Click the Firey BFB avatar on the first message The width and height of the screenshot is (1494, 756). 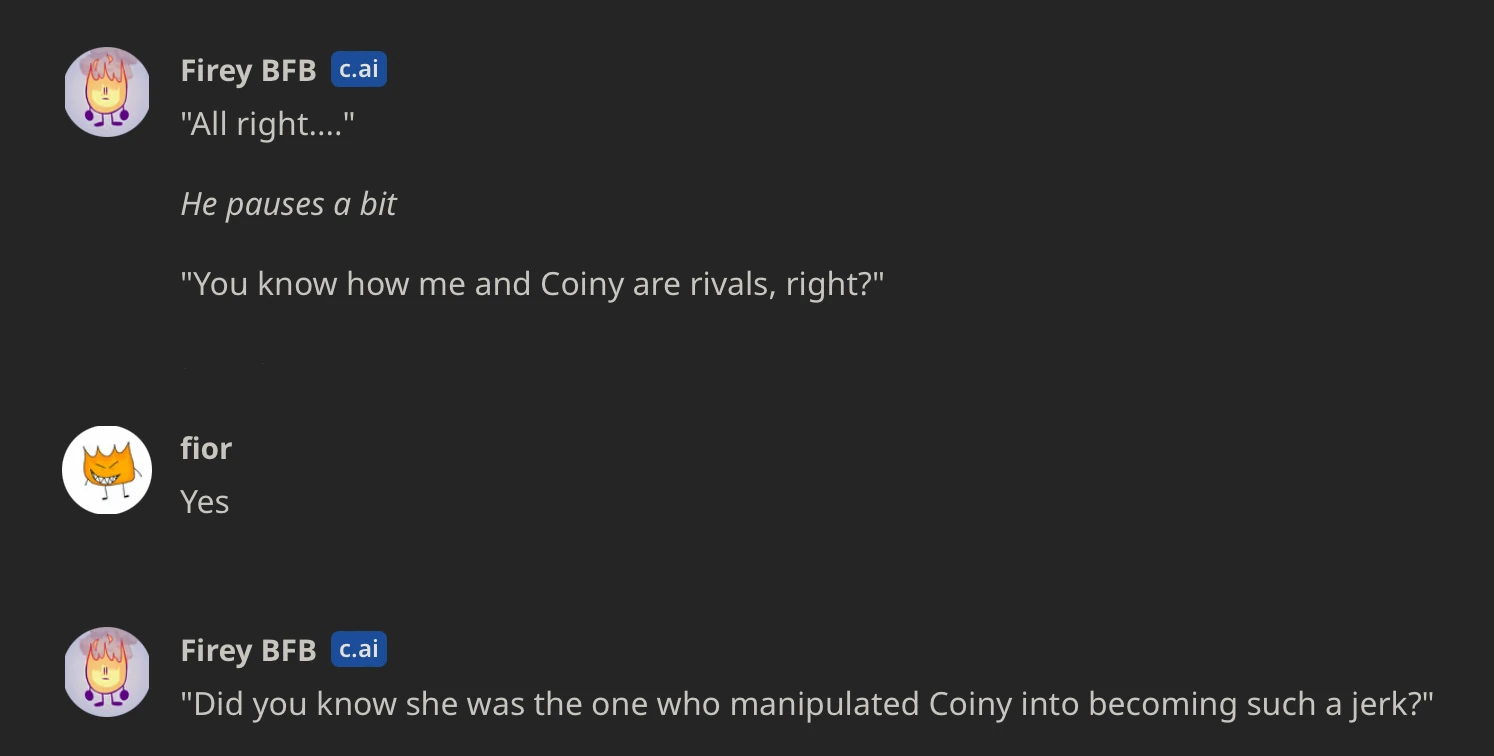coord(106,91)
